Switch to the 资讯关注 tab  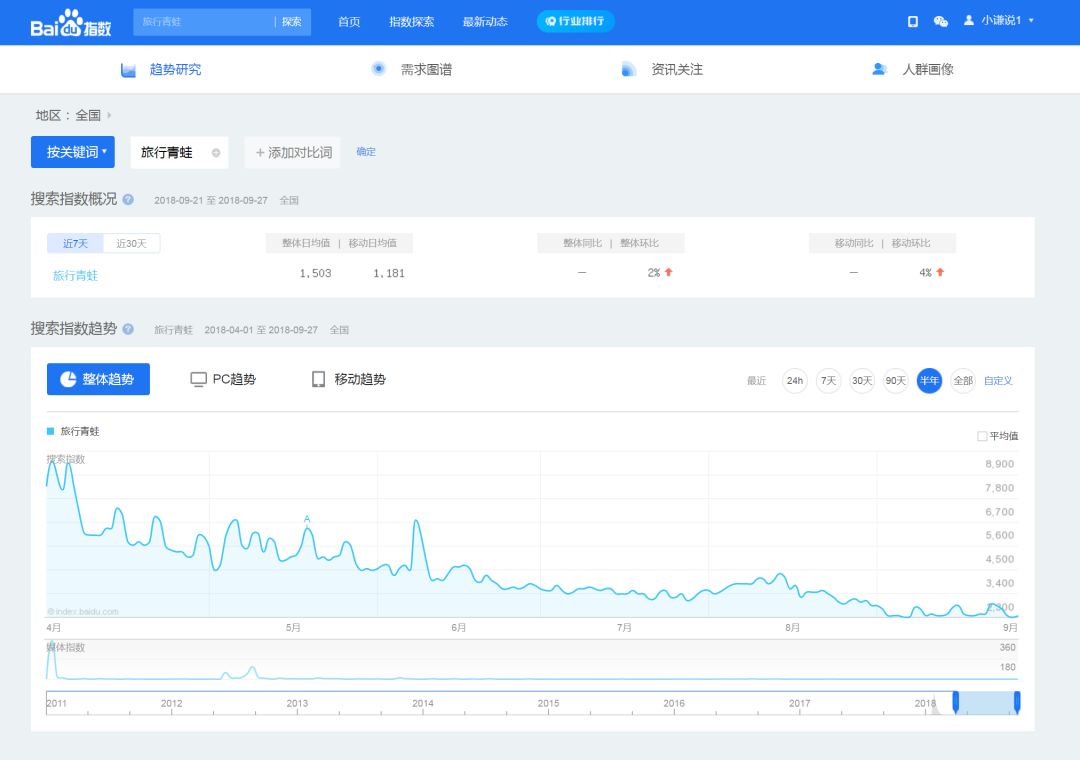point(662,69)
